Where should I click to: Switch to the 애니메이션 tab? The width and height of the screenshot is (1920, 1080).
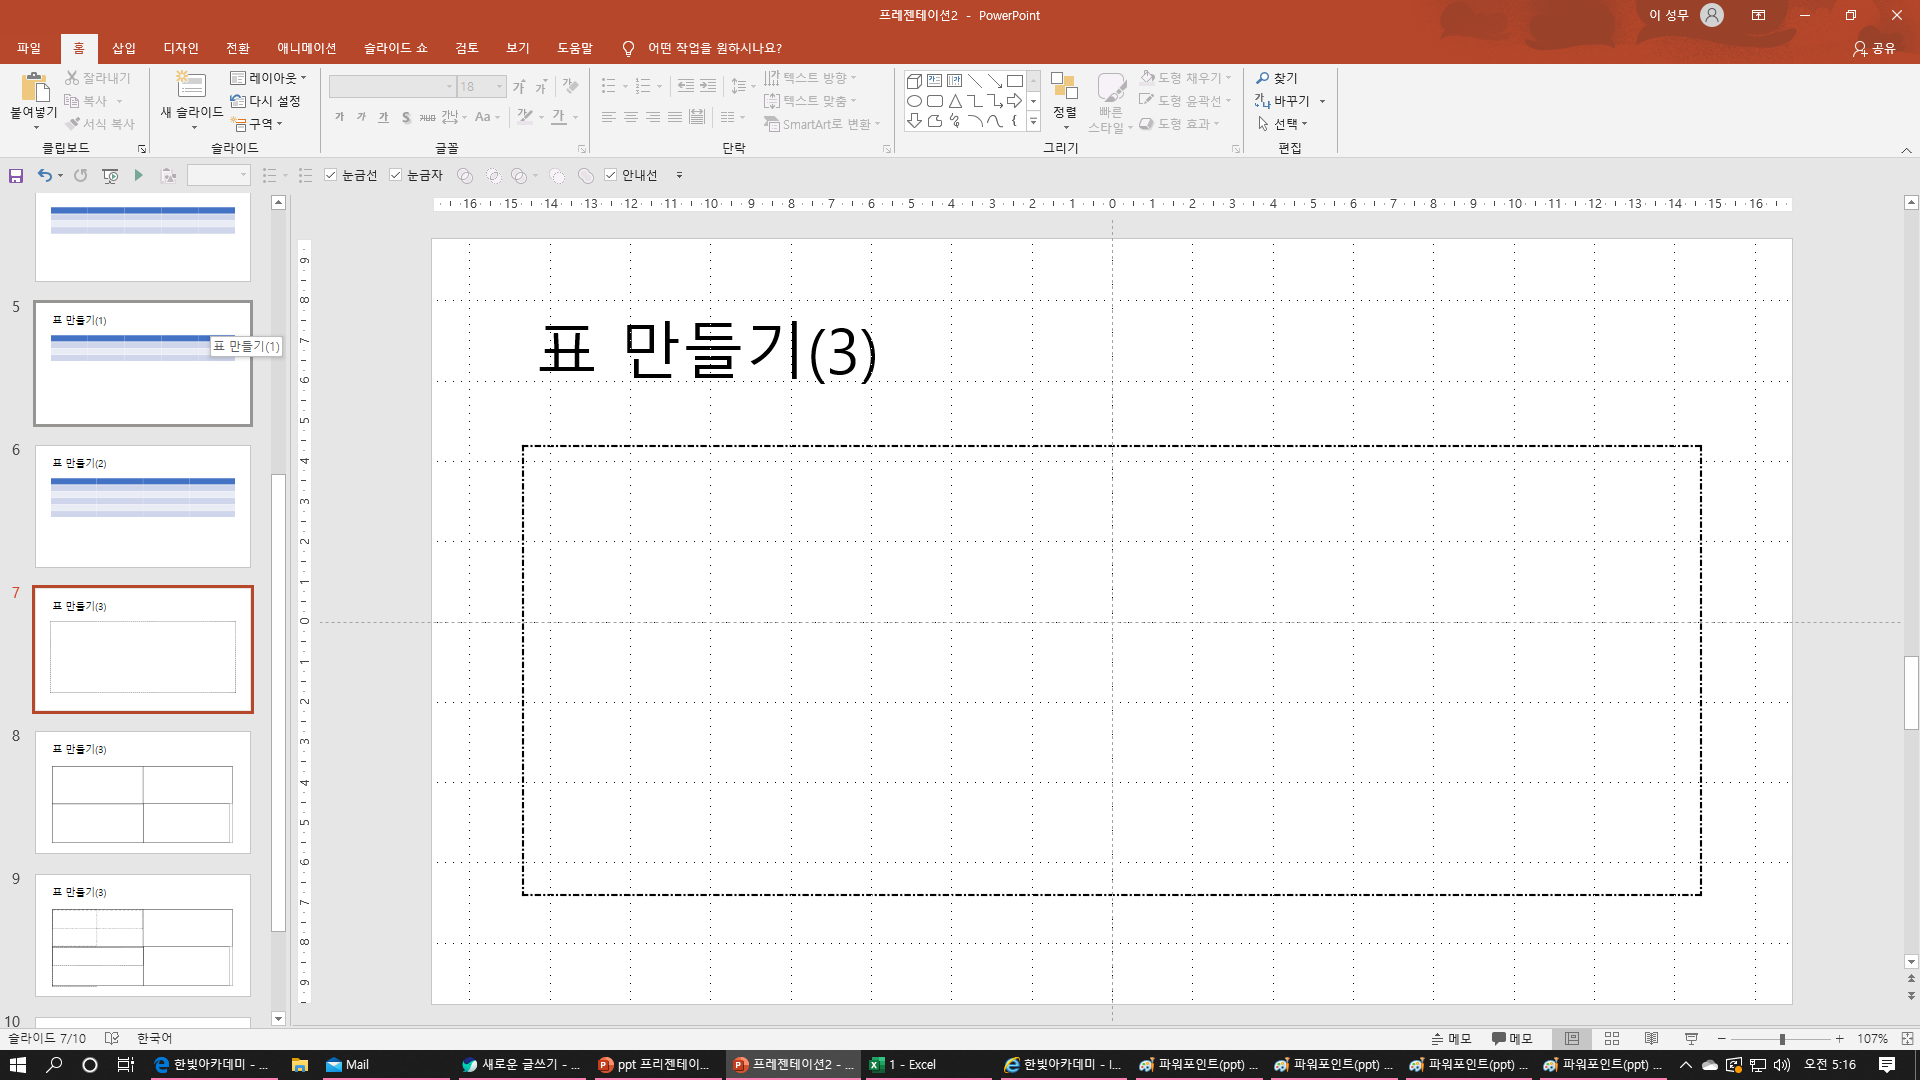(x=306, y=48)
